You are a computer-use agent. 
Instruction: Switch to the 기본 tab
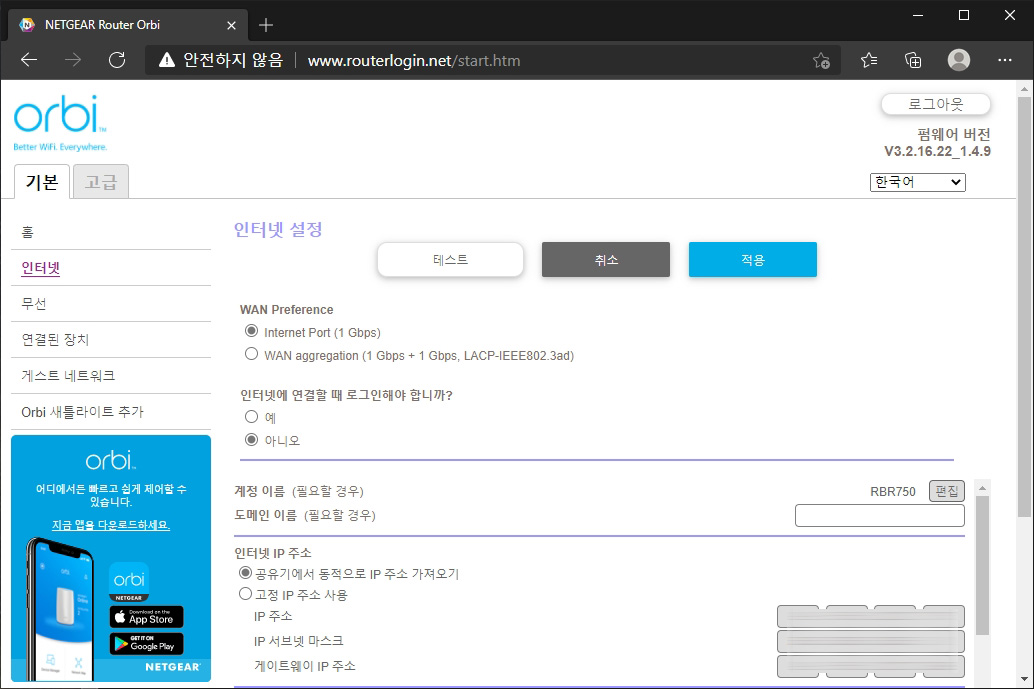[x=42, y=182]
